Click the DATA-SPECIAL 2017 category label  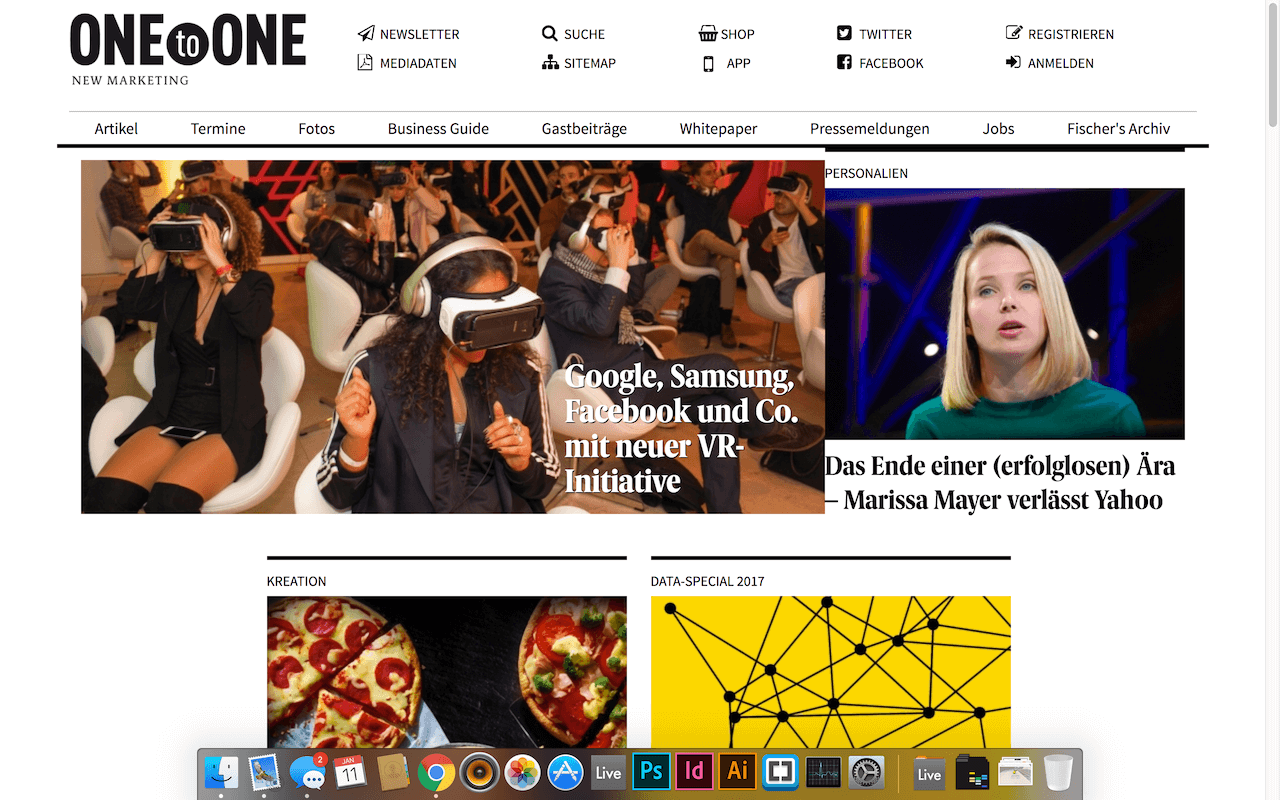tap(706, 581)
